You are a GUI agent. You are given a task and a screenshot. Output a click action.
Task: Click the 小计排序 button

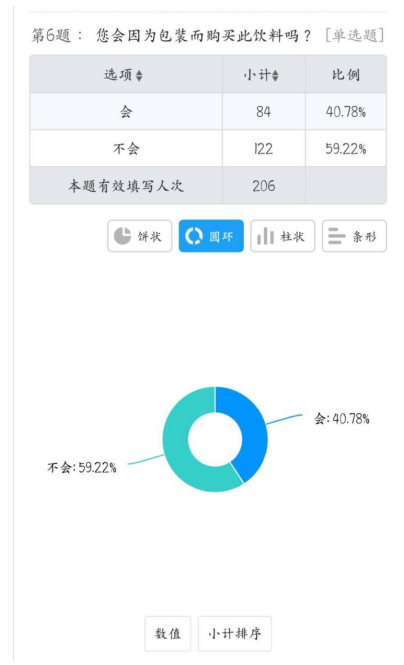pyautogui.click(x=234, y=633)
